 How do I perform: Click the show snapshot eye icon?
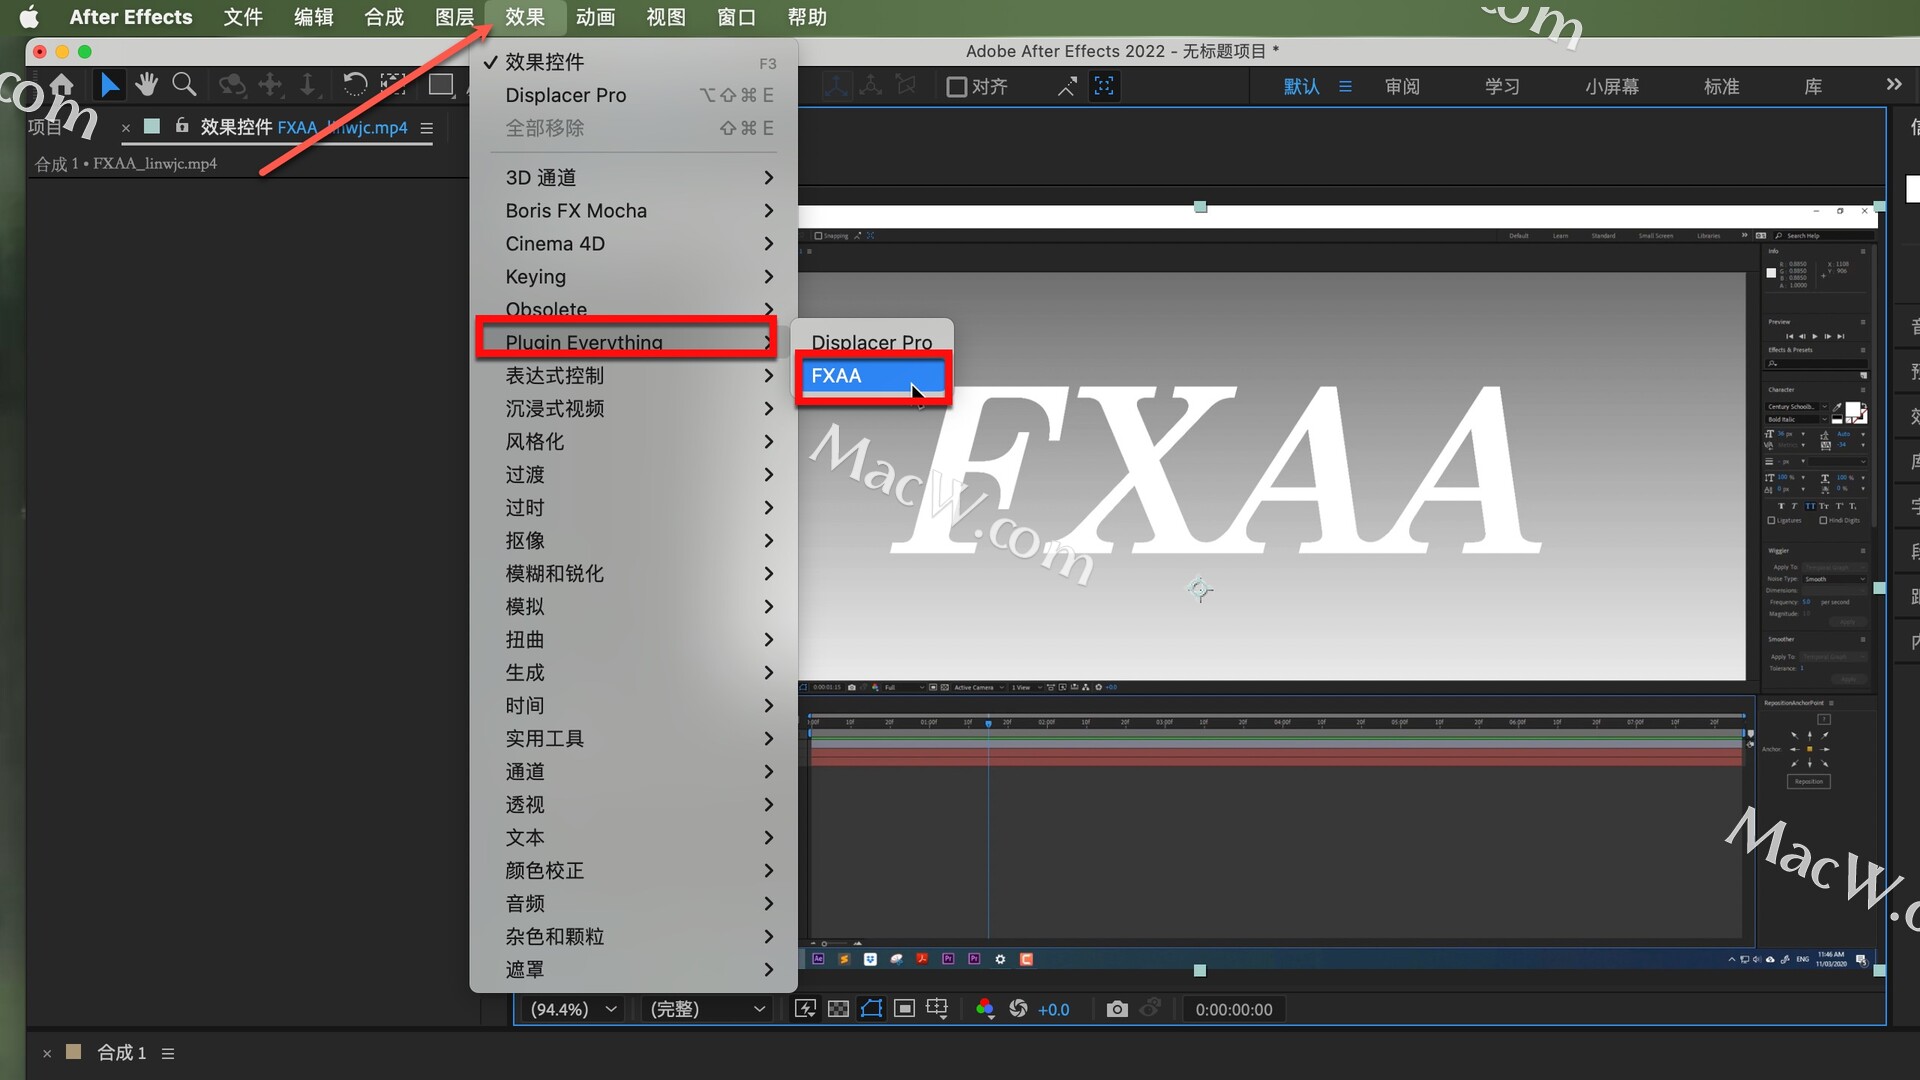(x=1151, y=1008)
